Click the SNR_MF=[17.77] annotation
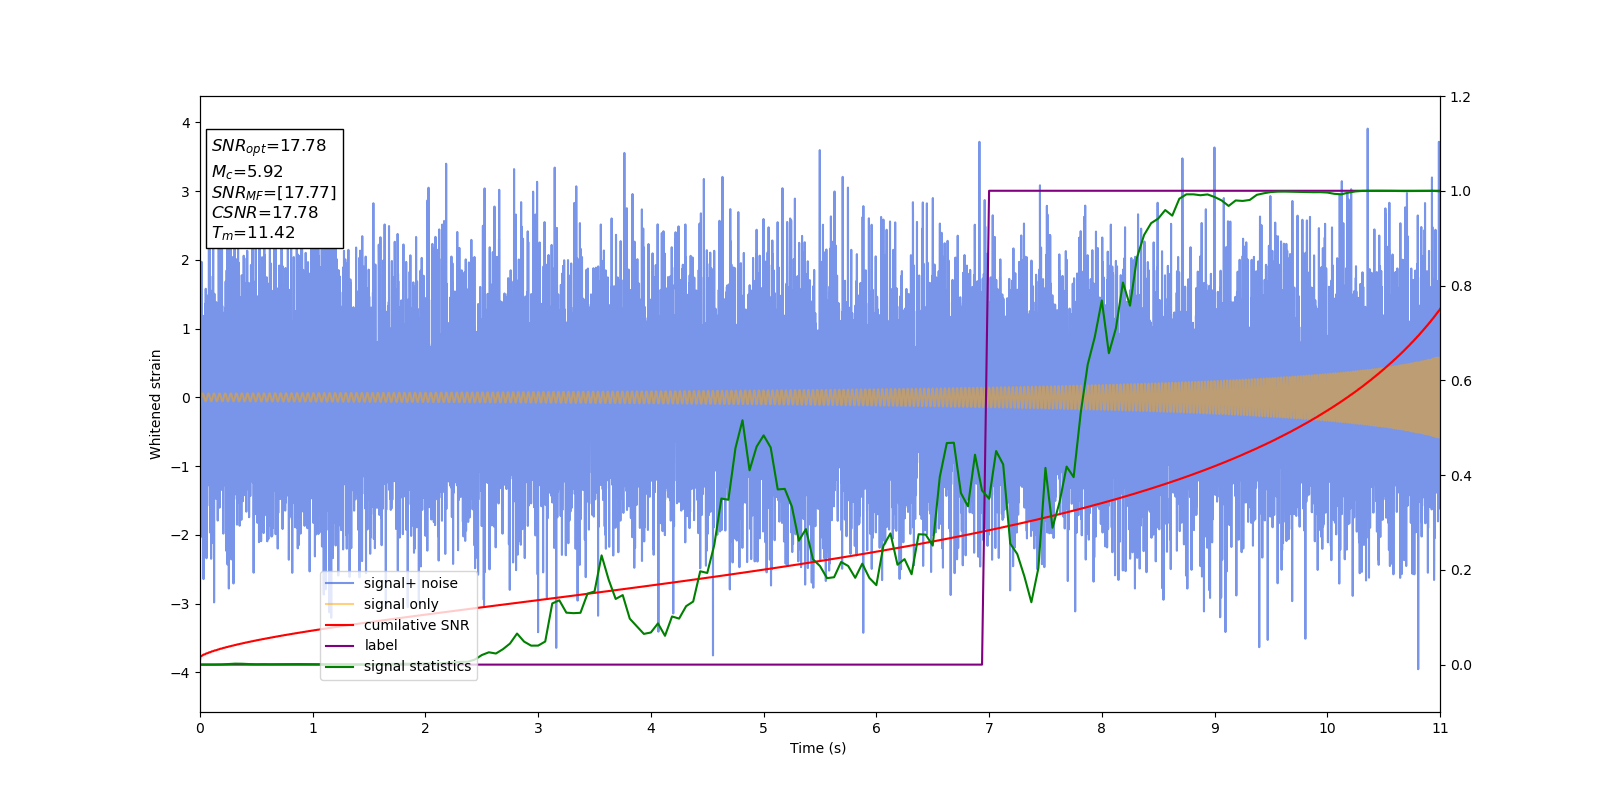Screen dimensions: 1600x800 [x=274, y=193]
